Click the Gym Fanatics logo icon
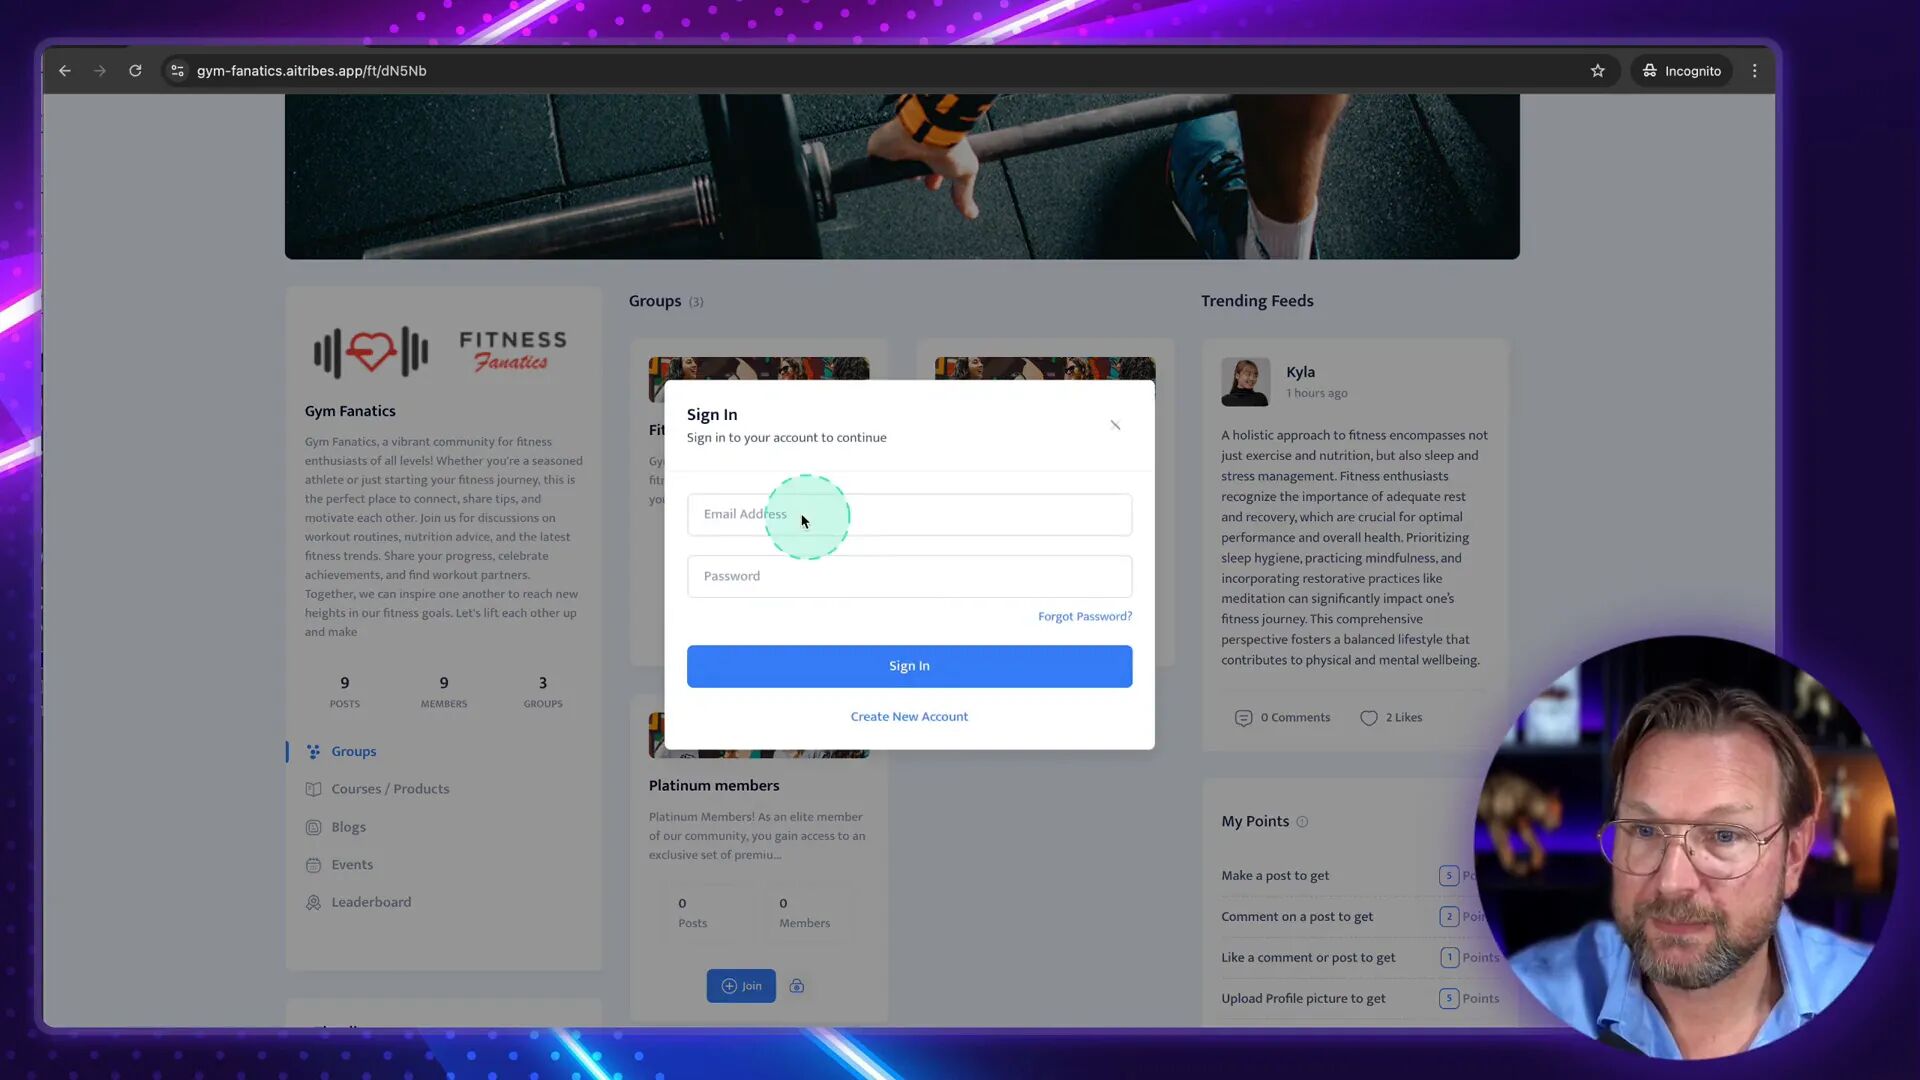The image size is (1920, 1080). coord(372,351)
